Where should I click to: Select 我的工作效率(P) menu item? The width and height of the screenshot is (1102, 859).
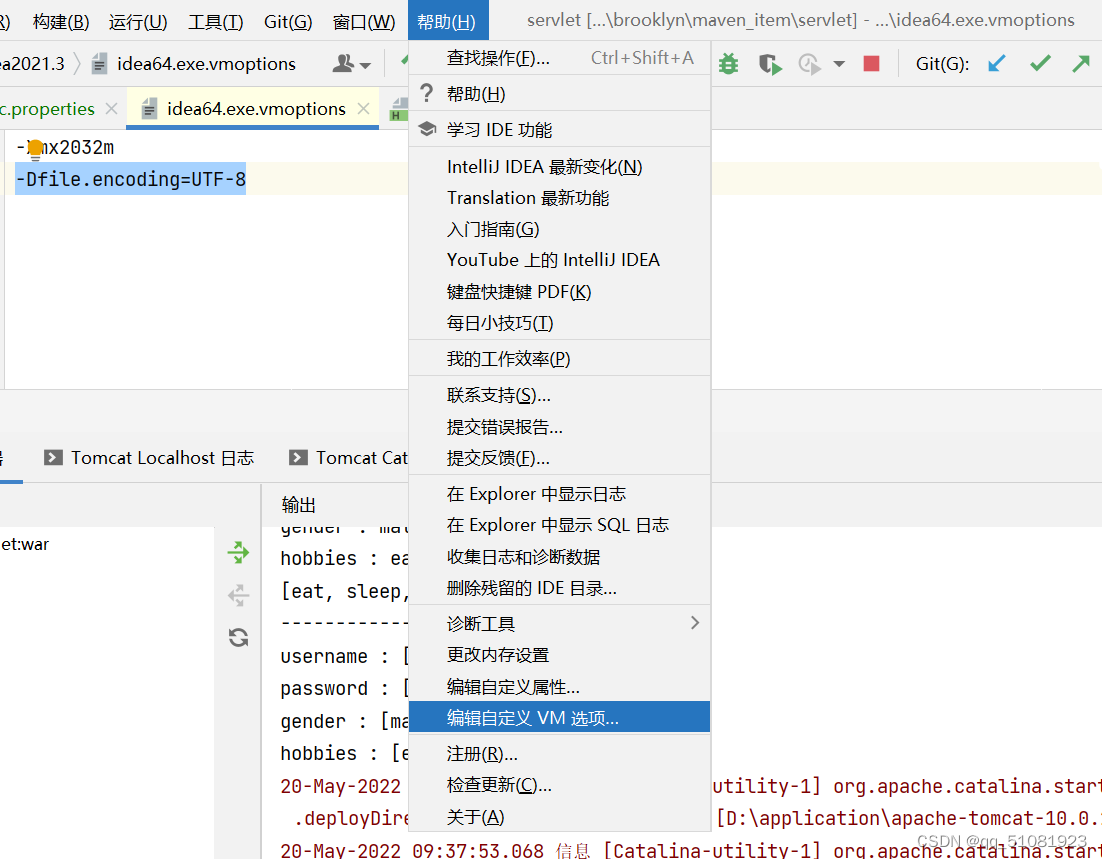click(559, 359)
